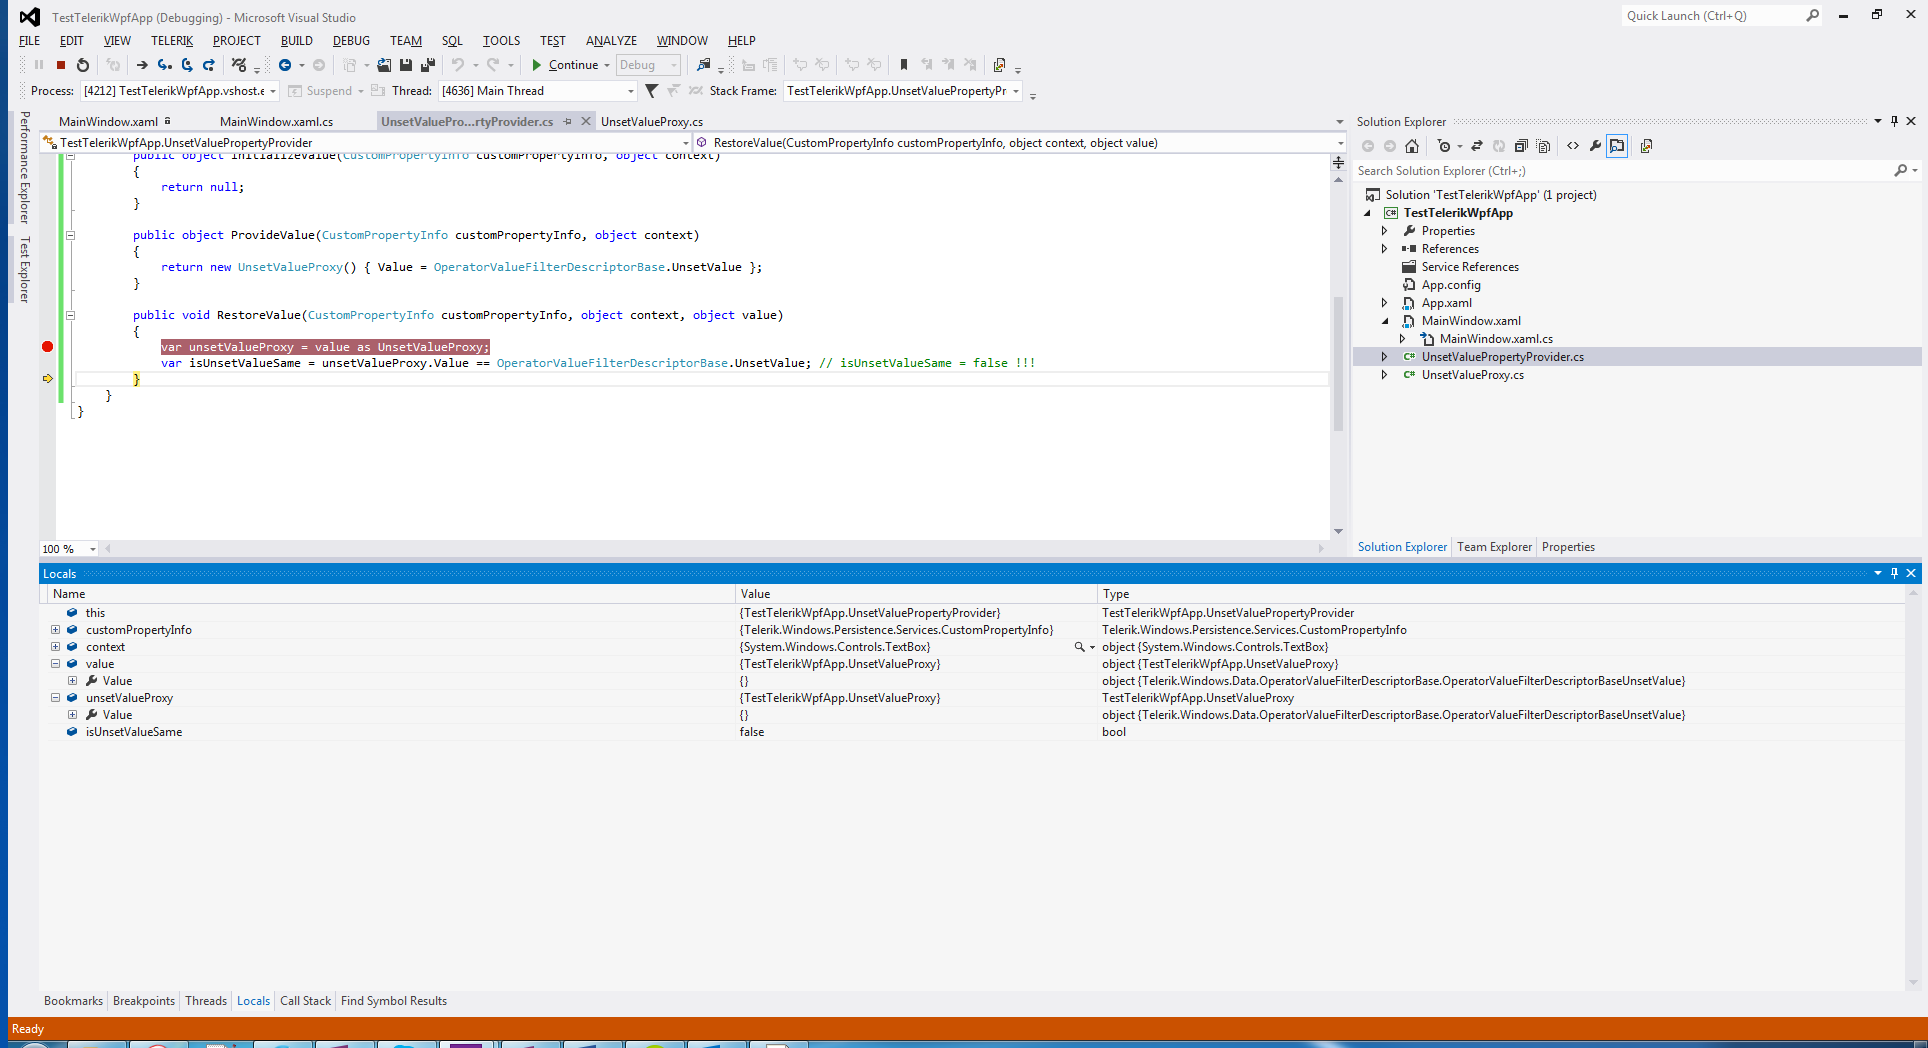The image size is (1928, 1048).
Task: Click the Step Into arrow icon
Action: tap(165, 65)
